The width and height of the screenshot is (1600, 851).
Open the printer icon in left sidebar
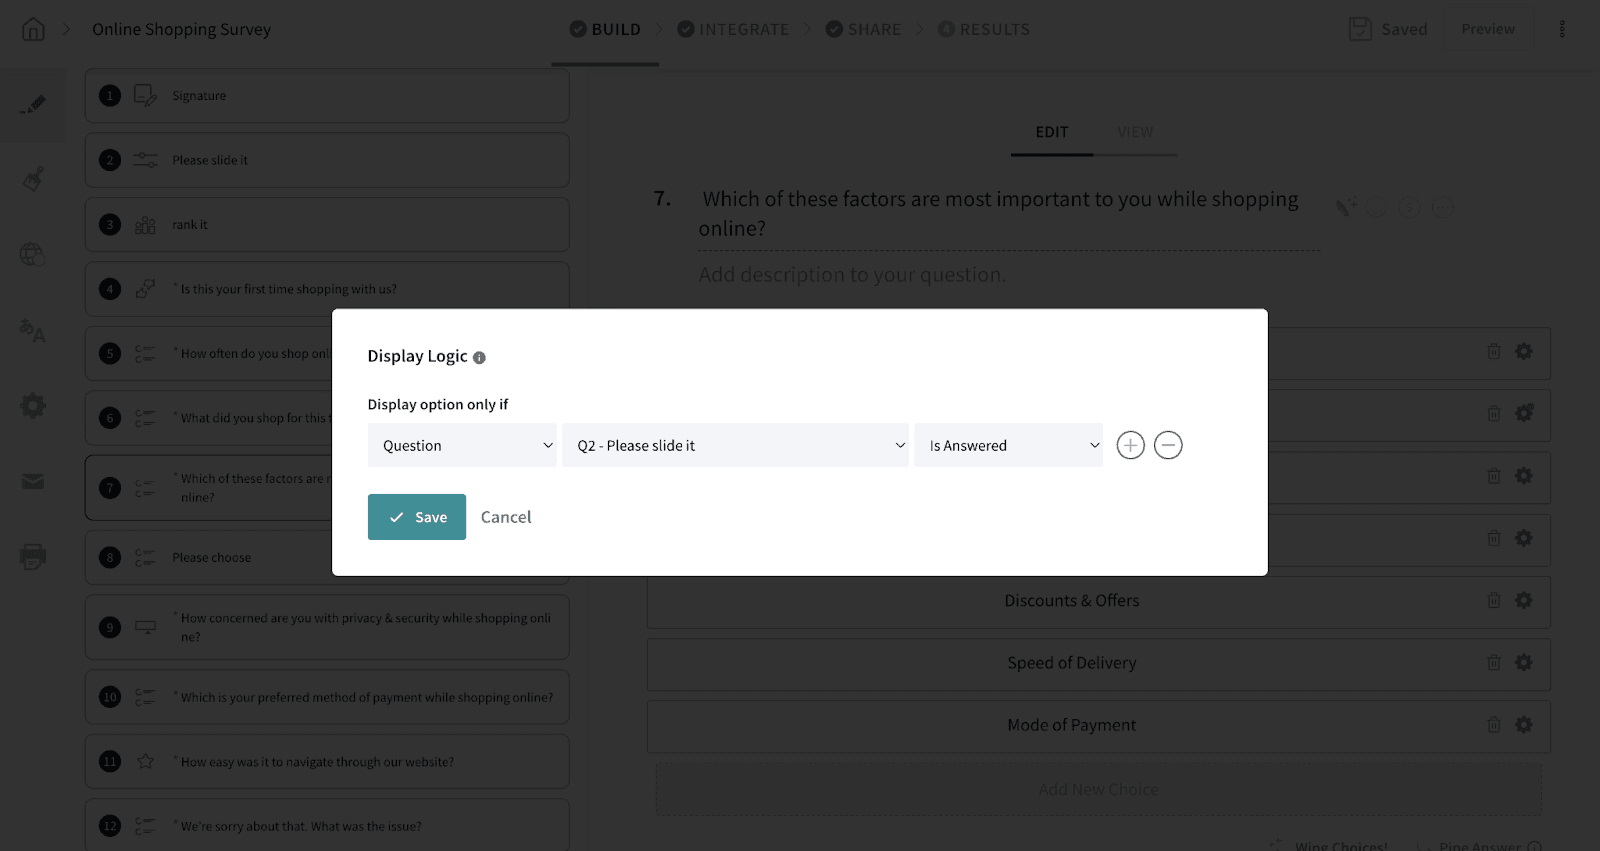pyautogui.click(x=33, y=556)
